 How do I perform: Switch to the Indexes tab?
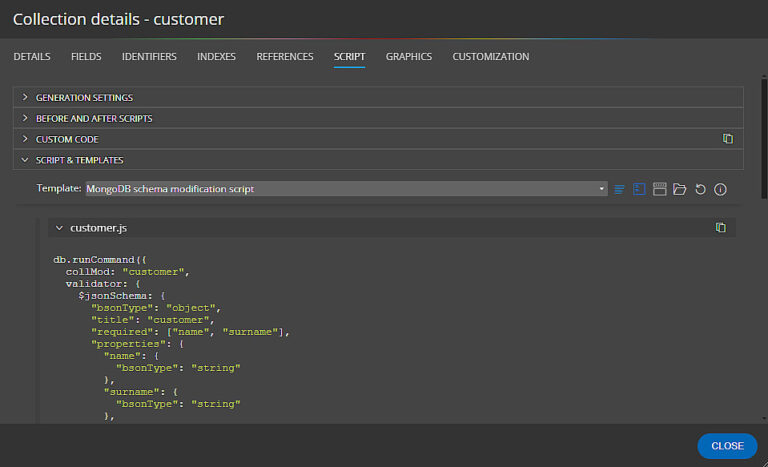(216, 57)
